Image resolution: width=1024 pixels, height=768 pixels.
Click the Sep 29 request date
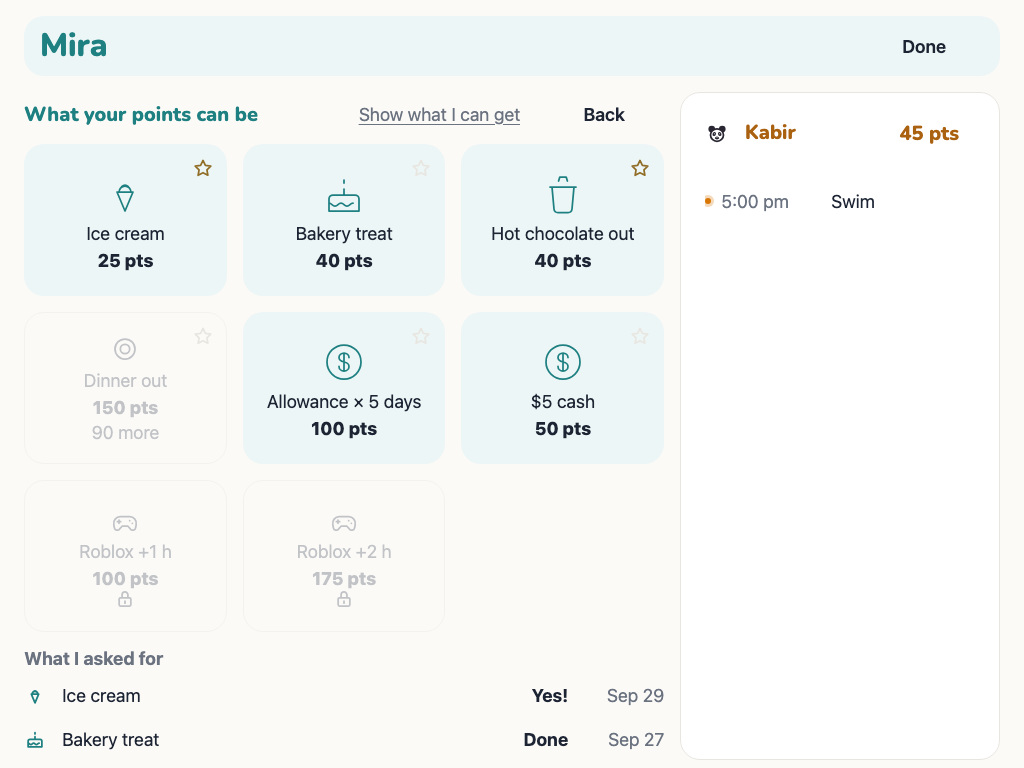635,696
